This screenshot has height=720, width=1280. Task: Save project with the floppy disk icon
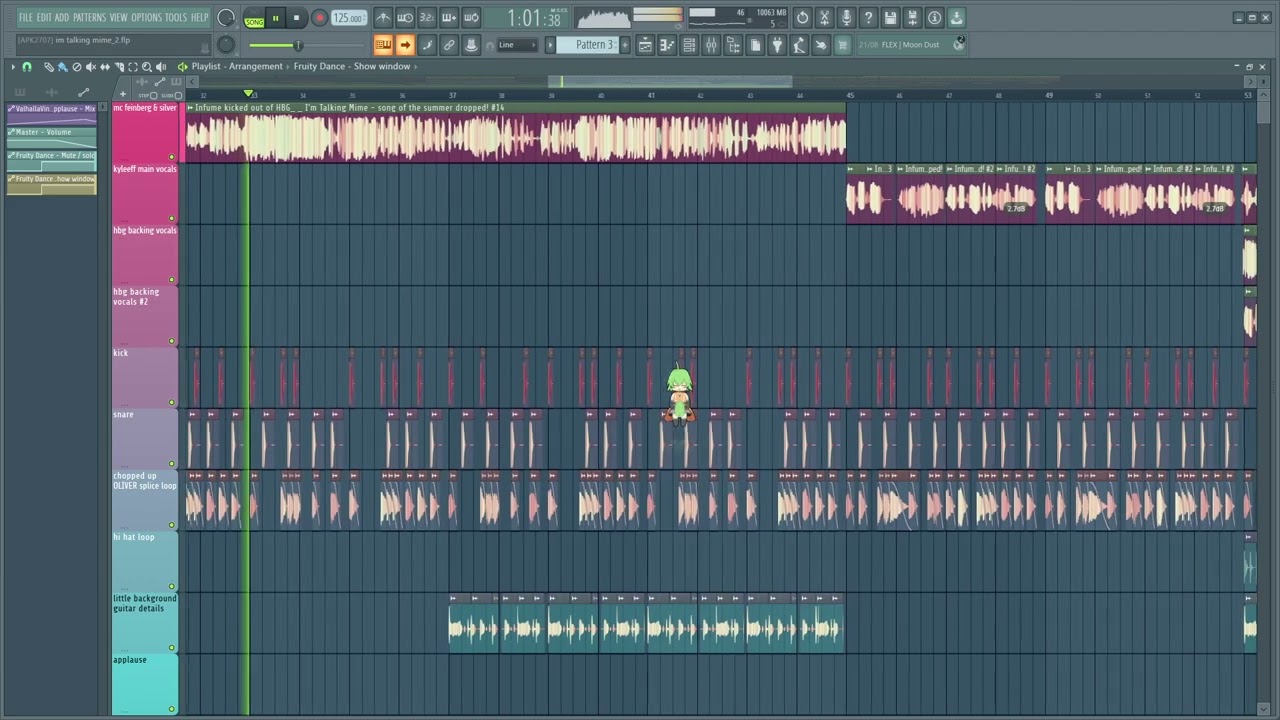pyautogui.click(x=890, y=18)
